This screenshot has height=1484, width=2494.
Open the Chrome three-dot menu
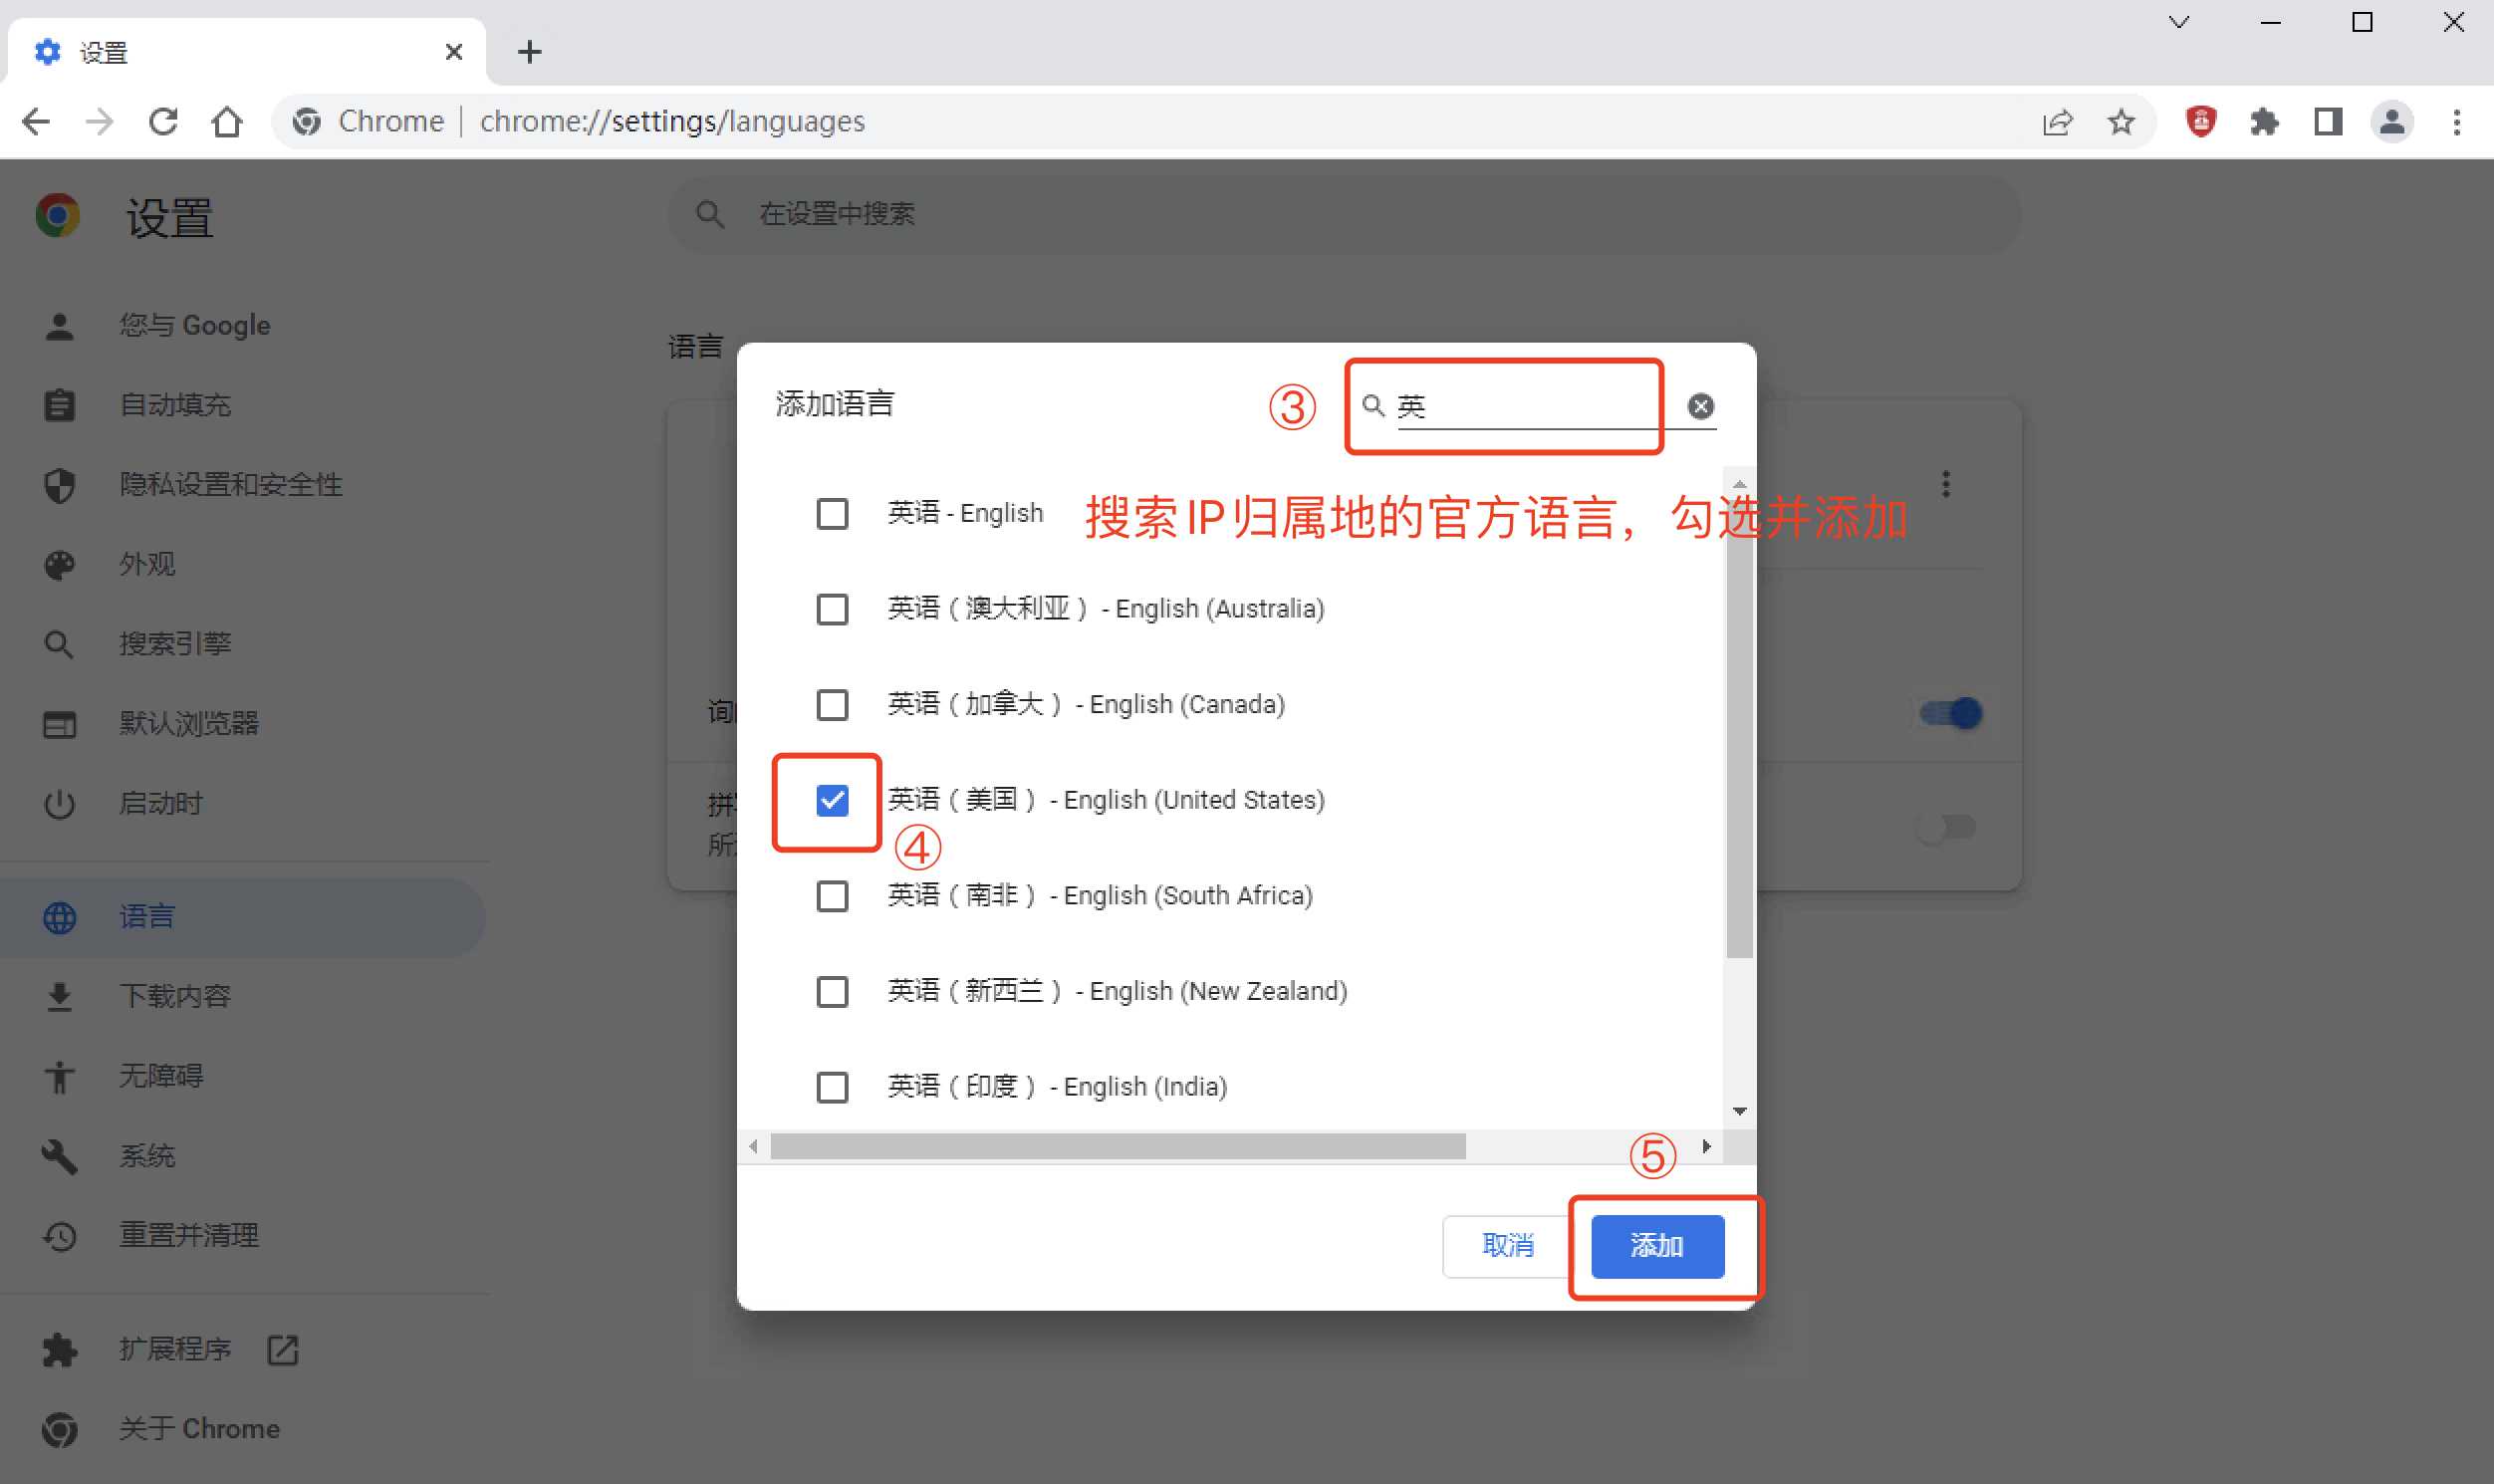pyautogui.click(x=2456, y=121)
